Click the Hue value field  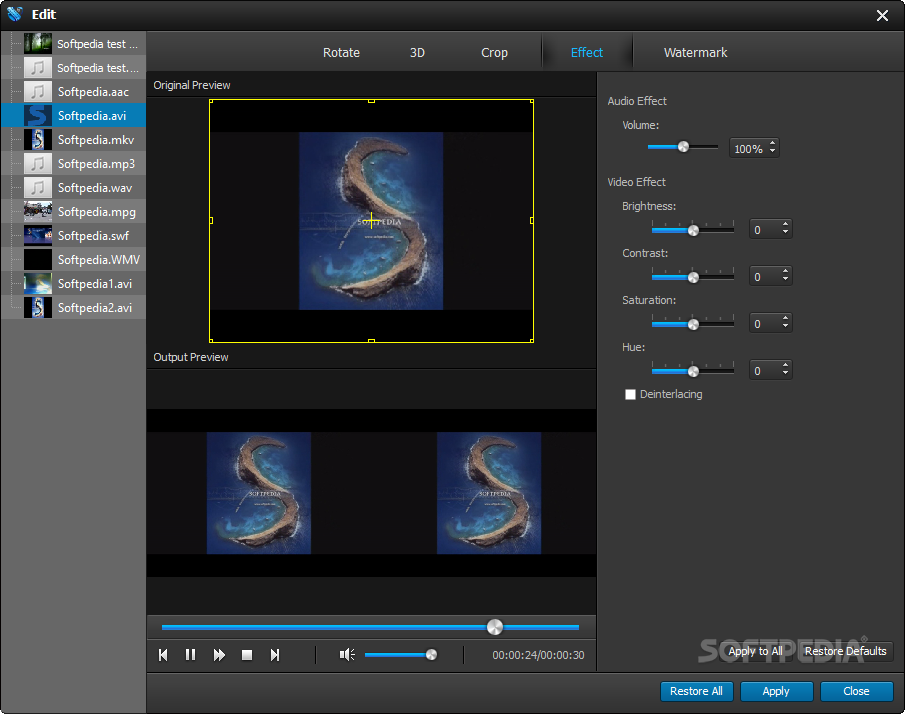click(765, 371)
